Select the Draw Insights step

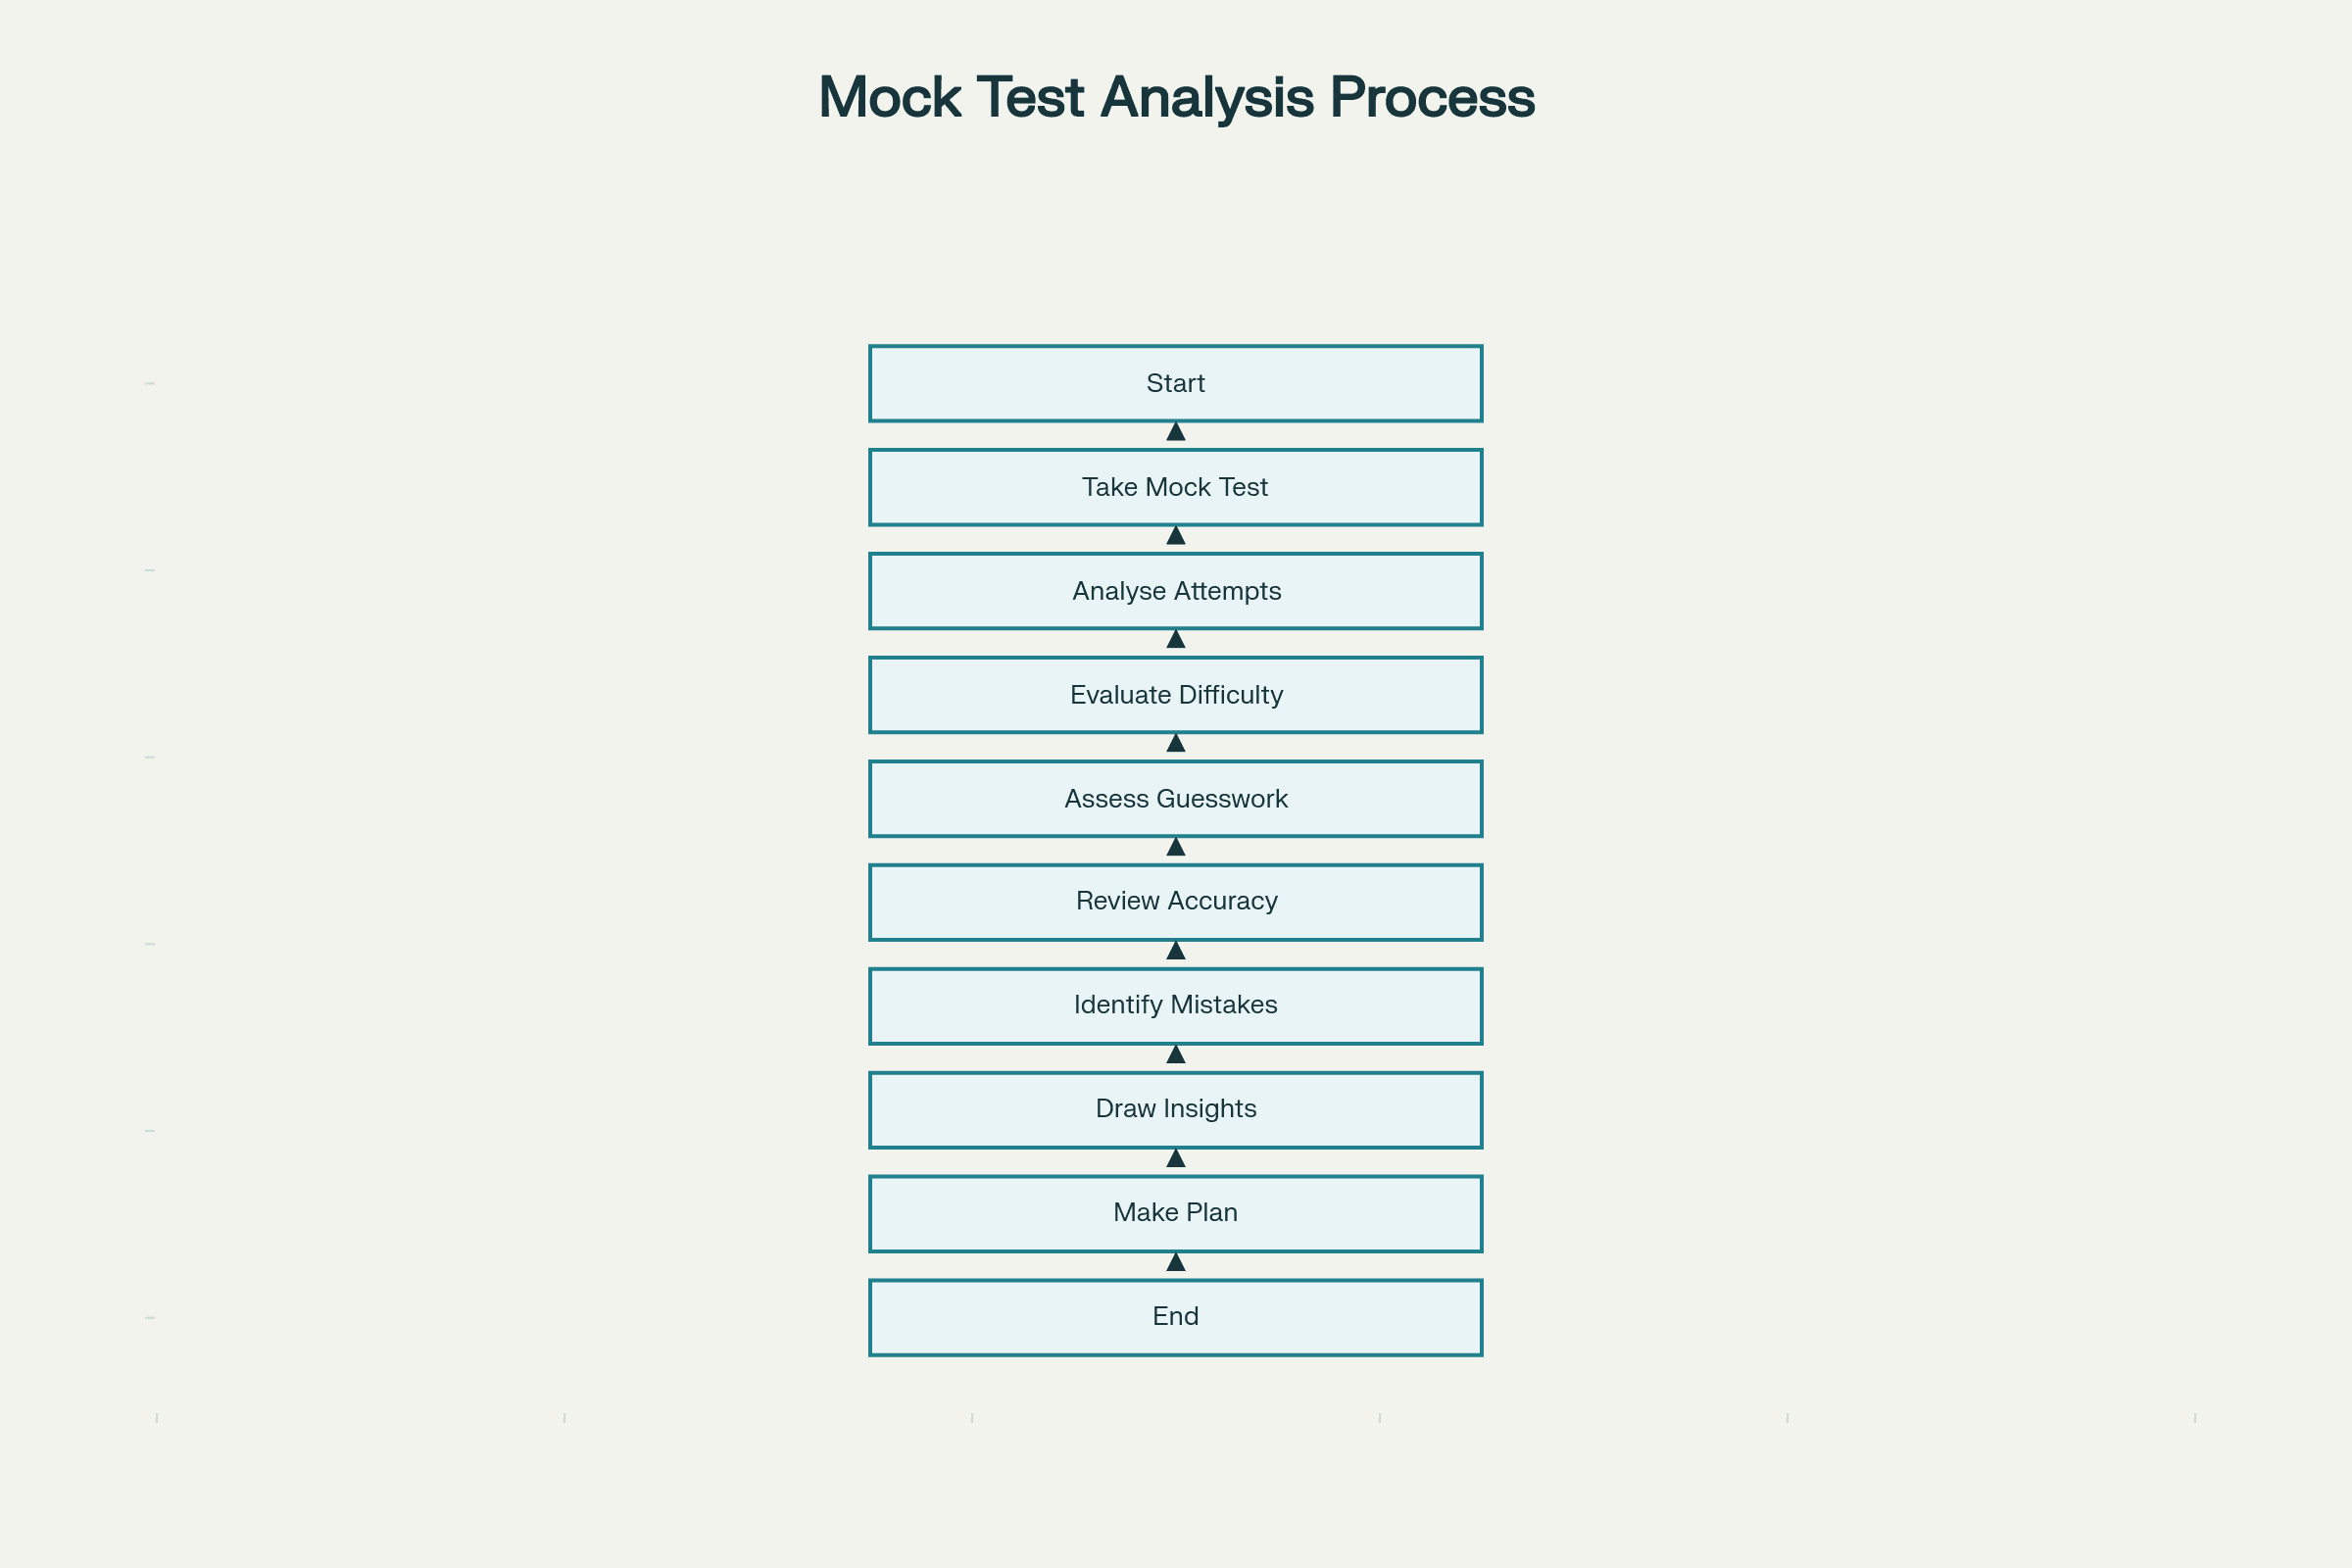(1175, 1110)
